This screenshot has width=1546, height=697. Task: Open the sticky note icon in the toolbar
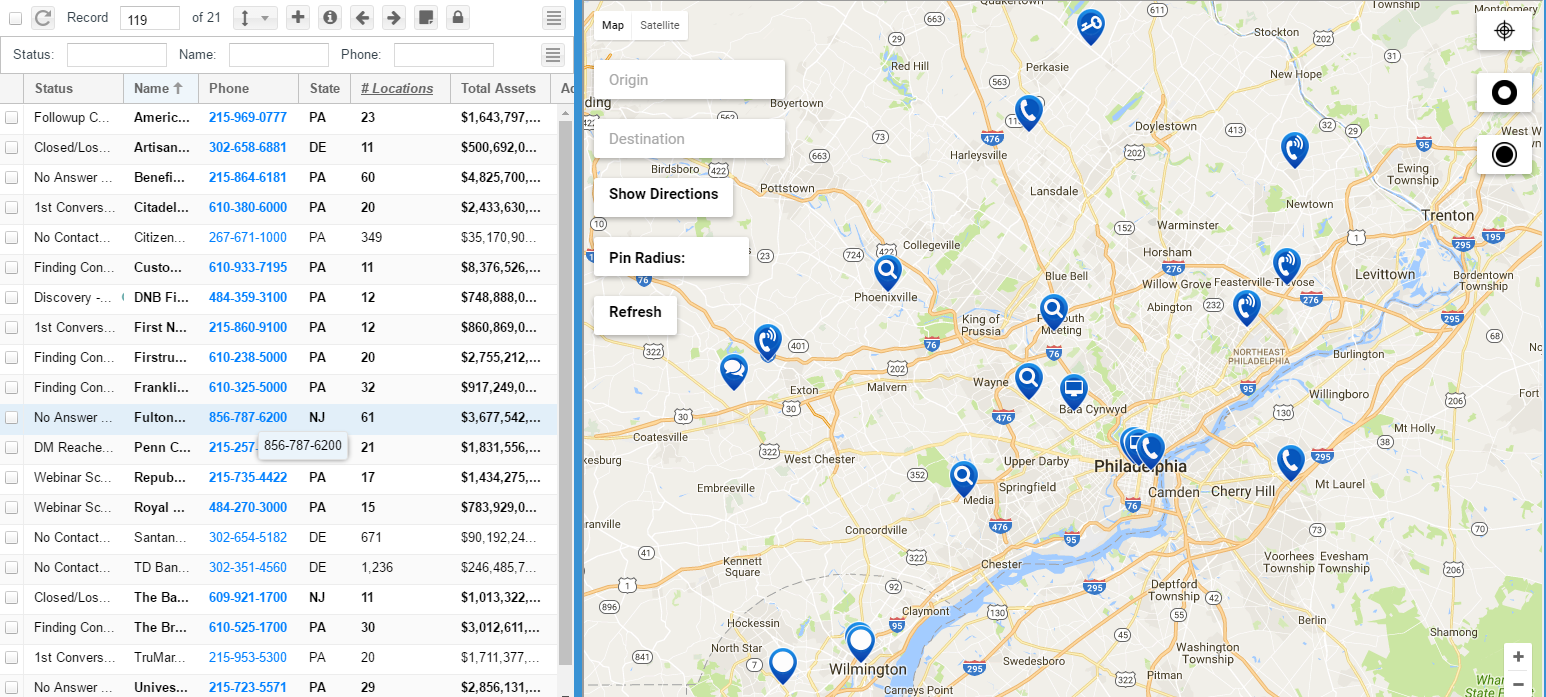click(425, 17)
